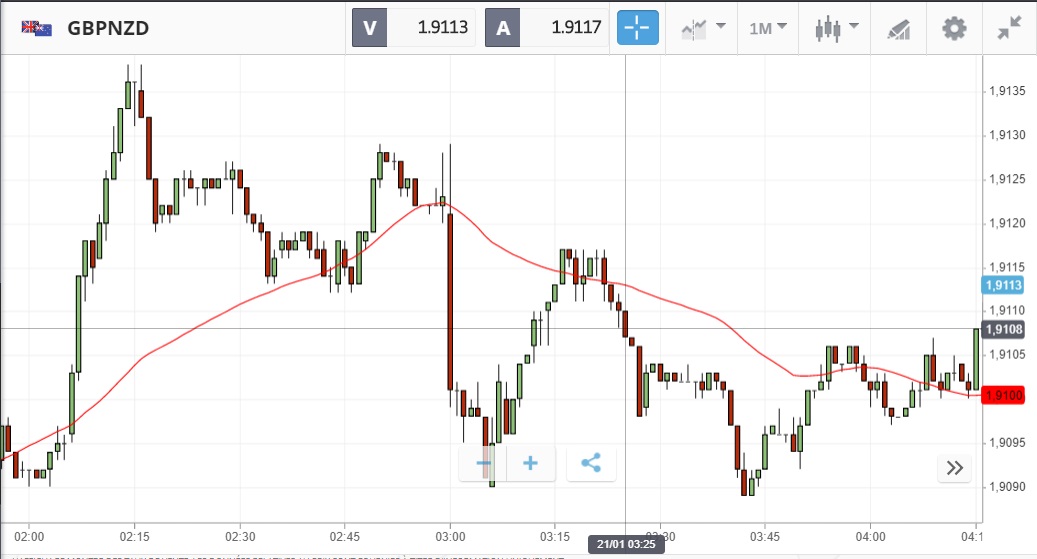Click the blue 1,9113 price label
The width and height of the screenshot is (1037, 559).
[1003, 285]
